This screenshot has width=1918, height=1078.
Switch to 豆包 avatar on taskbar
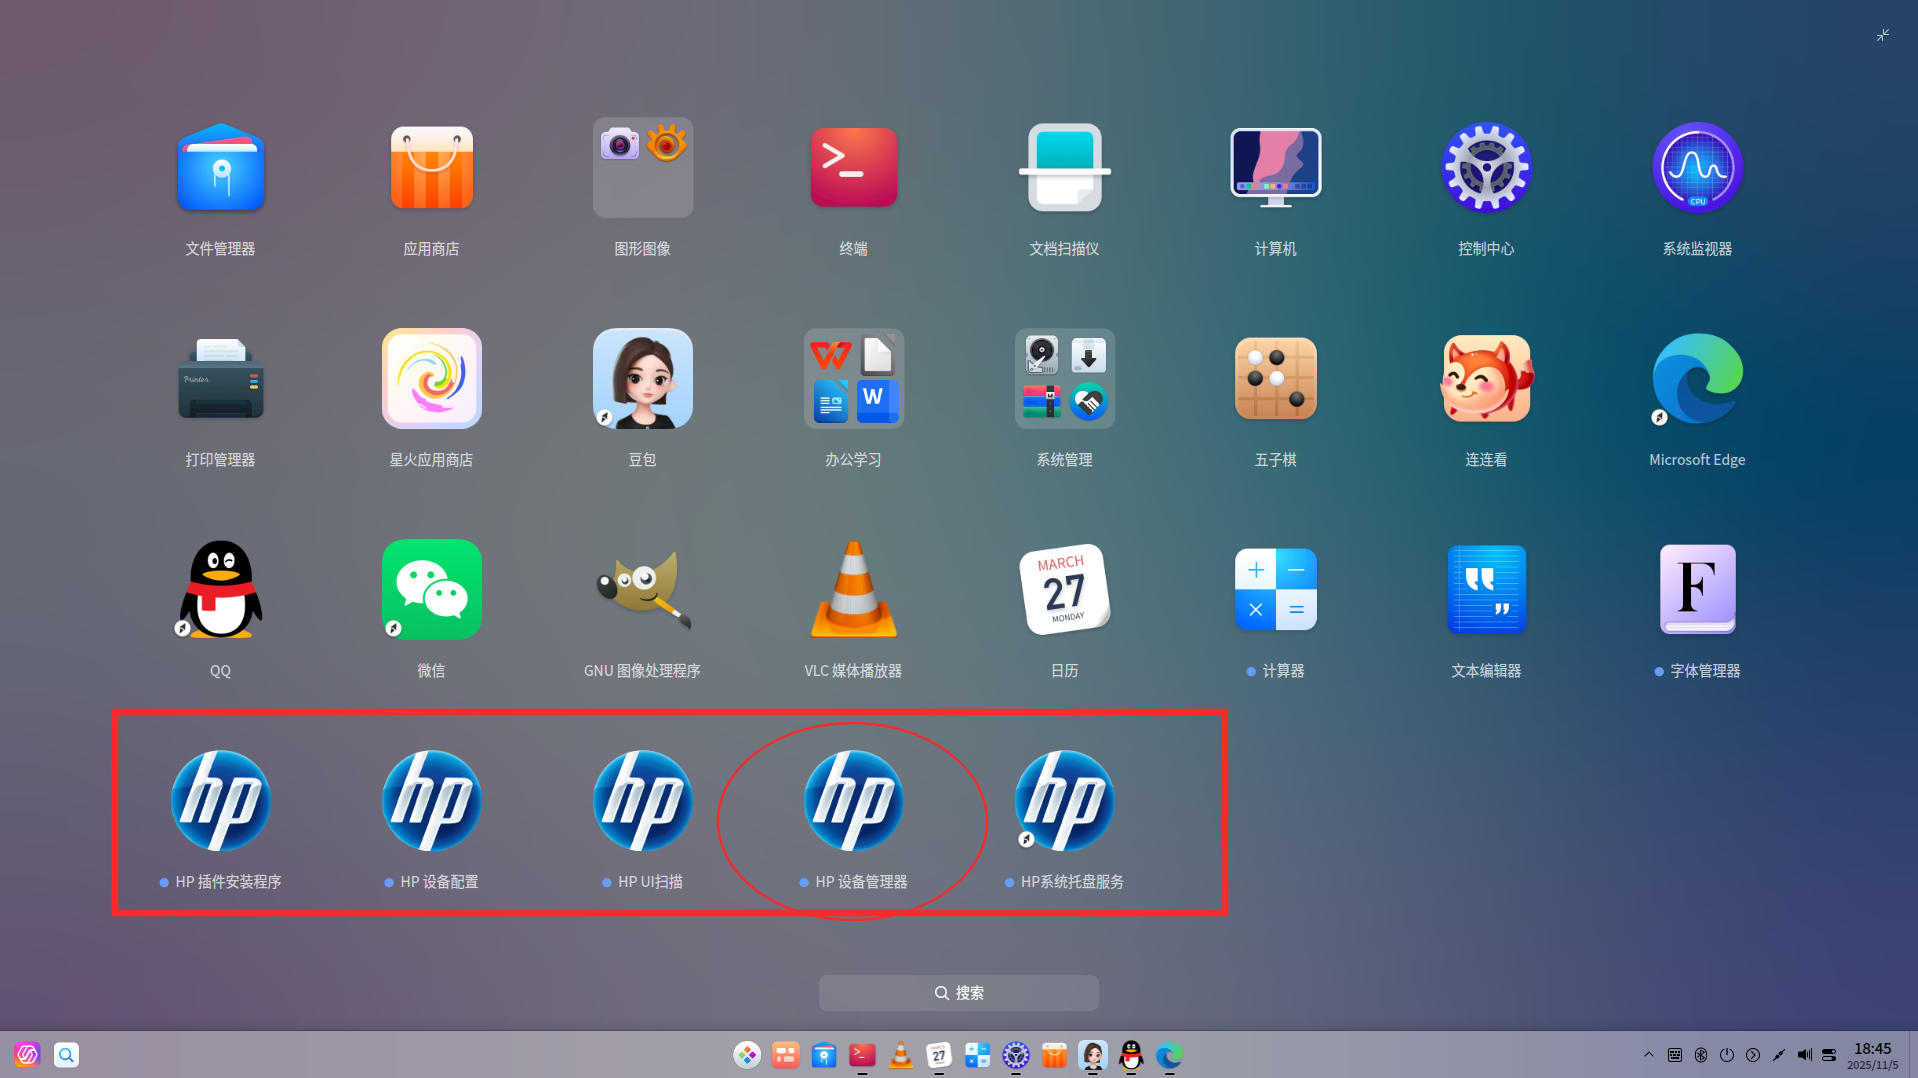(1093, 1055)
